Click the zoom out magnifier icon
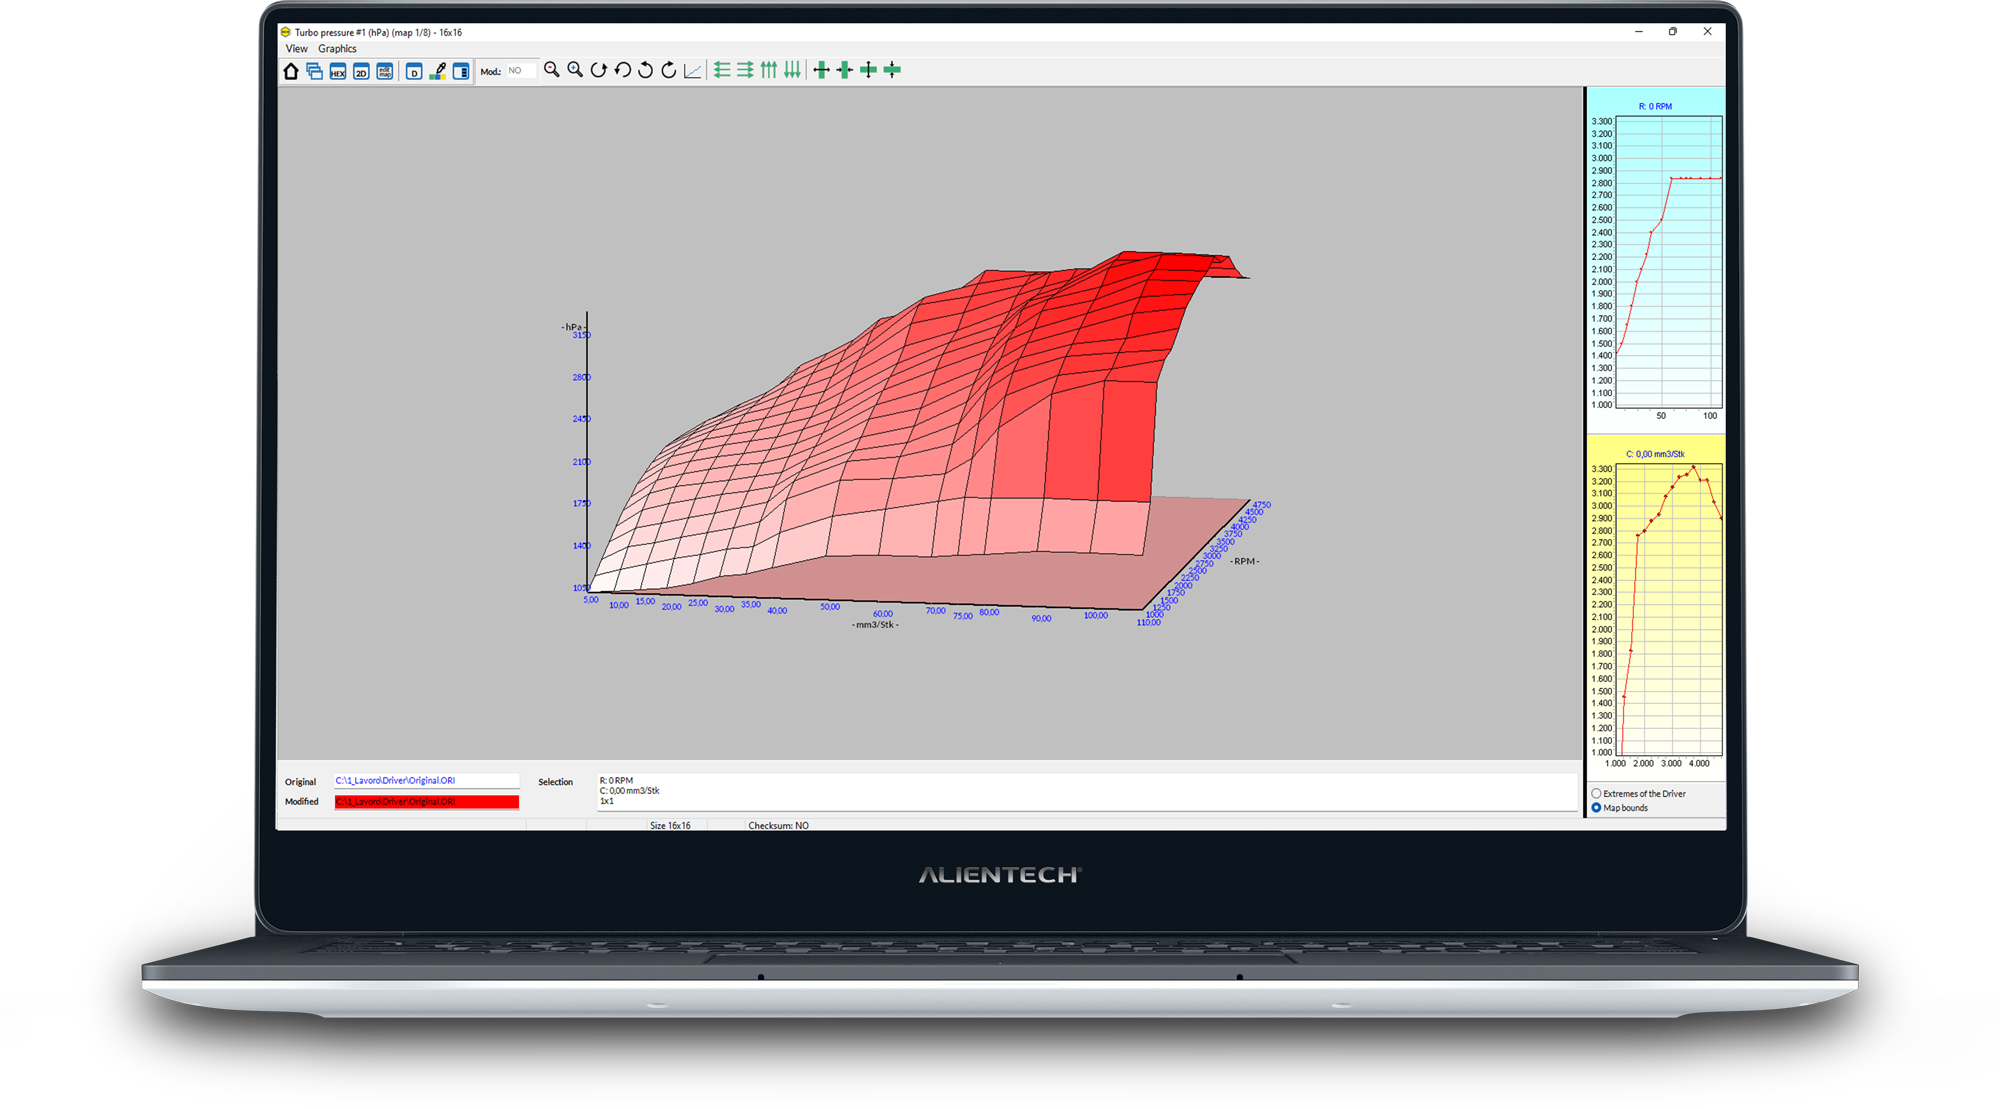The image size is (2000, 1109). pos(552,70)
